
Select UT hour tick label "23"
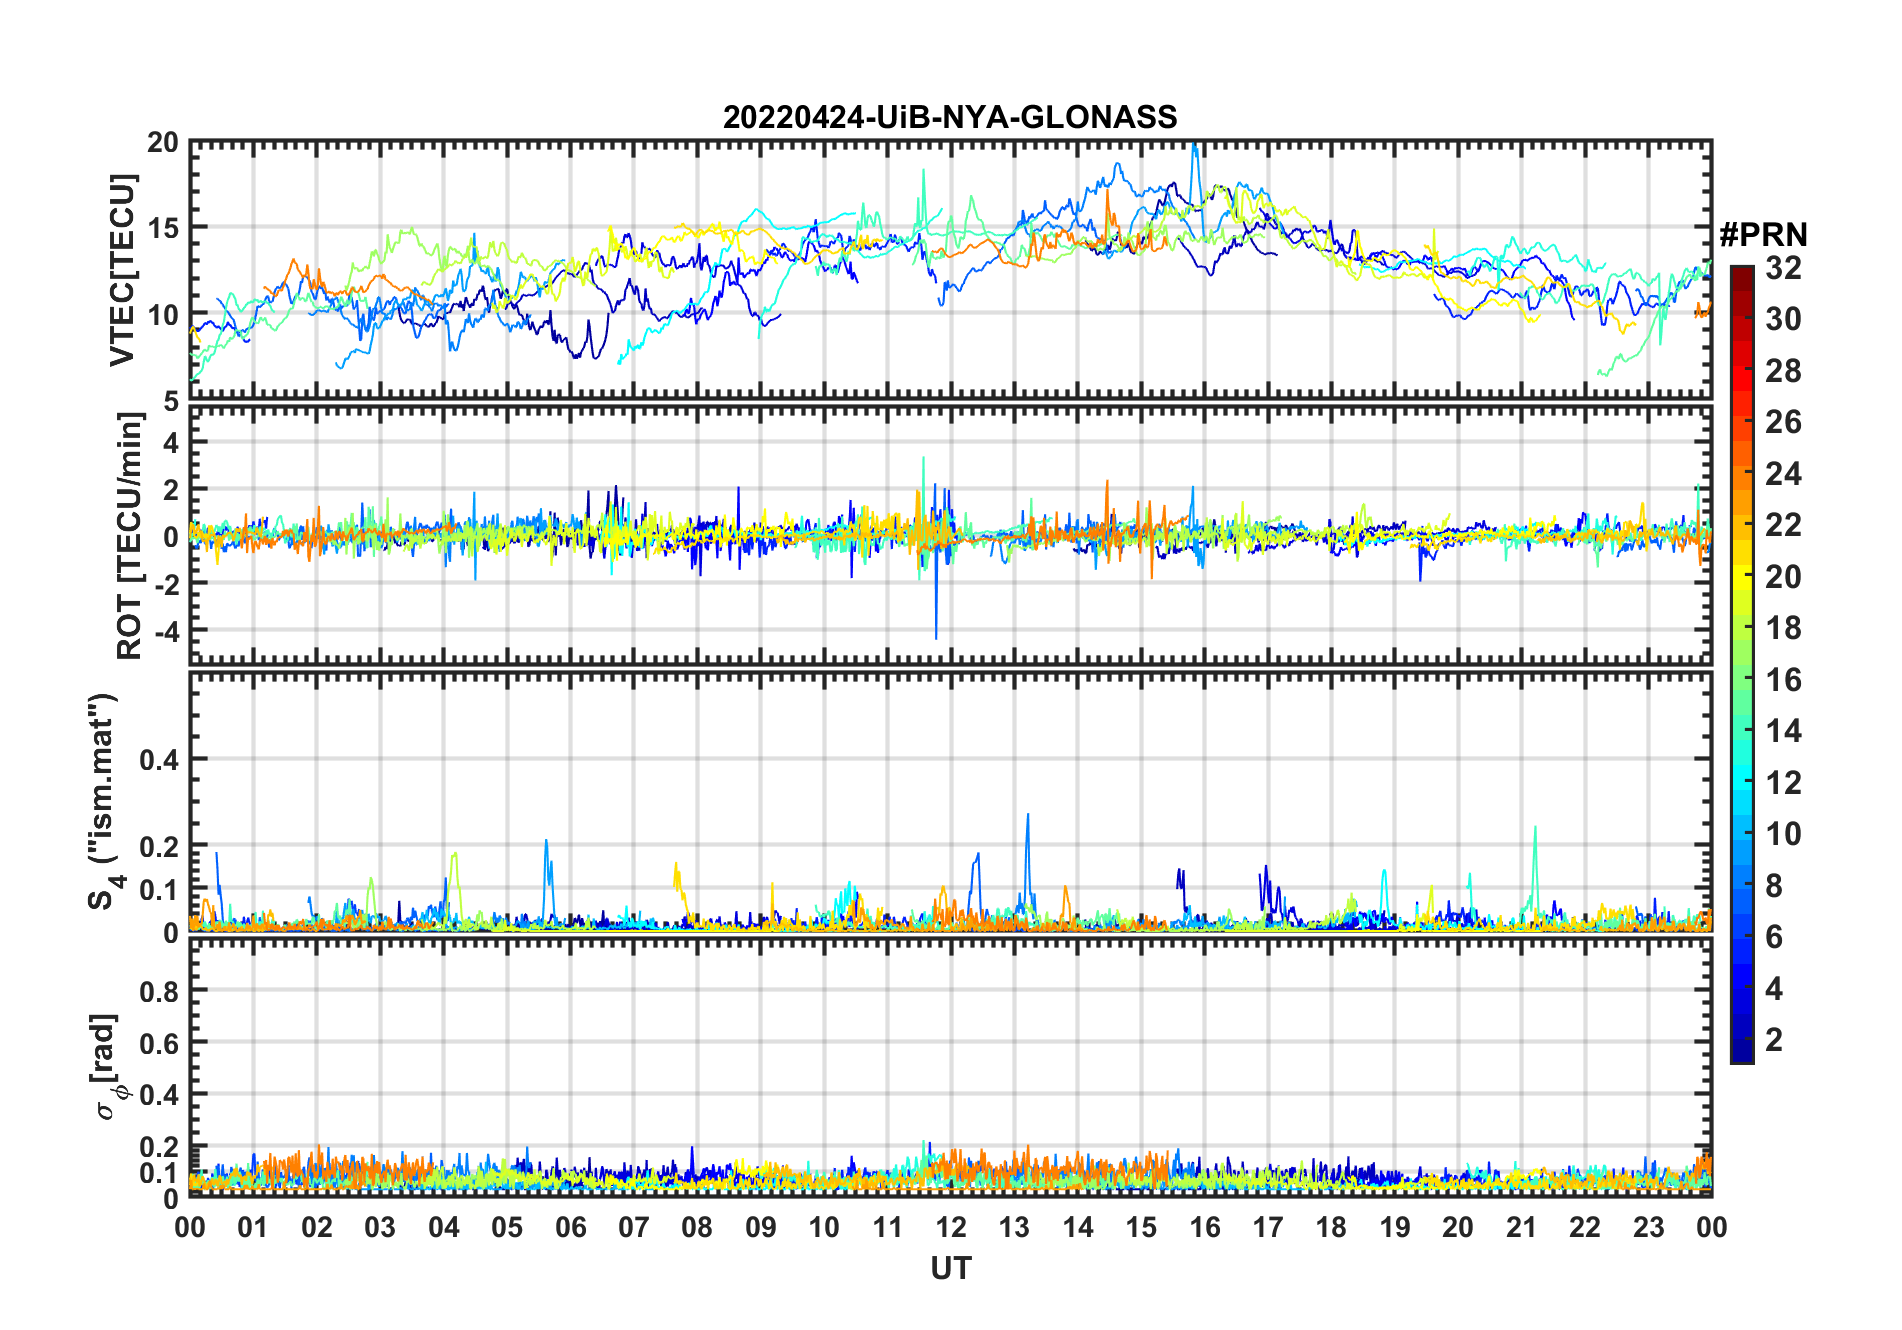coord(1648,1227)
